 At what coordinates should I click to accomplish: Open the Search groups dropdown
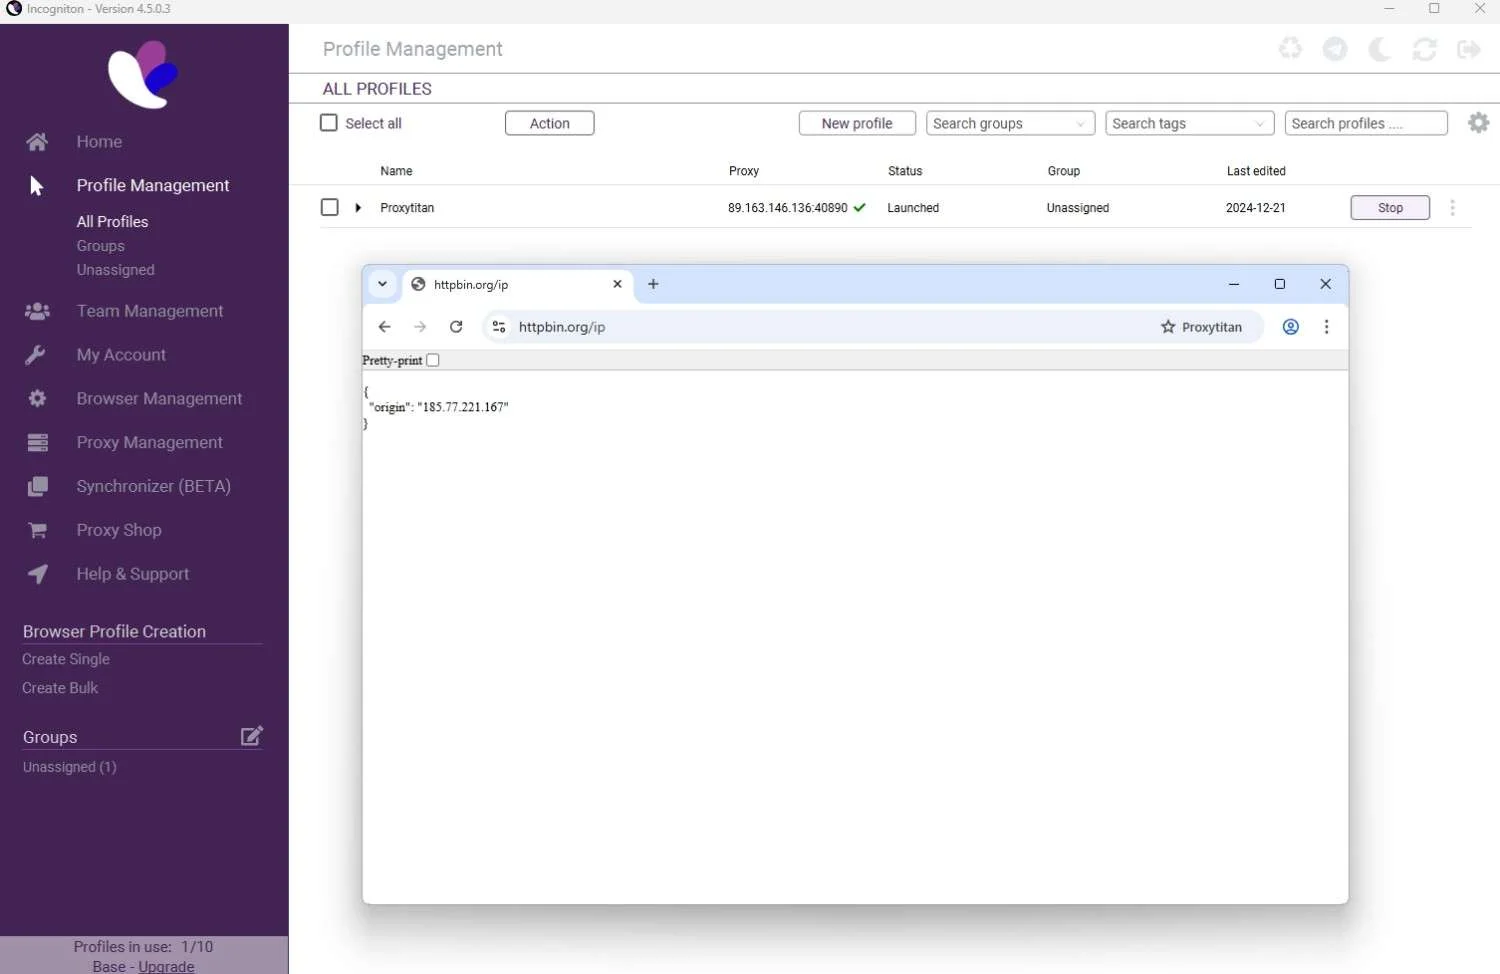point(1010,123)
